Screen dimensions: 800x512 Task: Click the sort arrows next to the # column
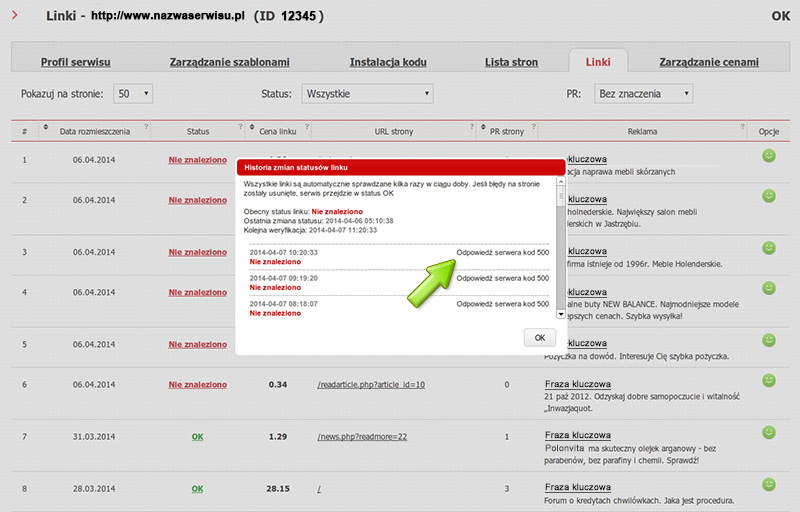pyautogui.click(x=45, y=130)
